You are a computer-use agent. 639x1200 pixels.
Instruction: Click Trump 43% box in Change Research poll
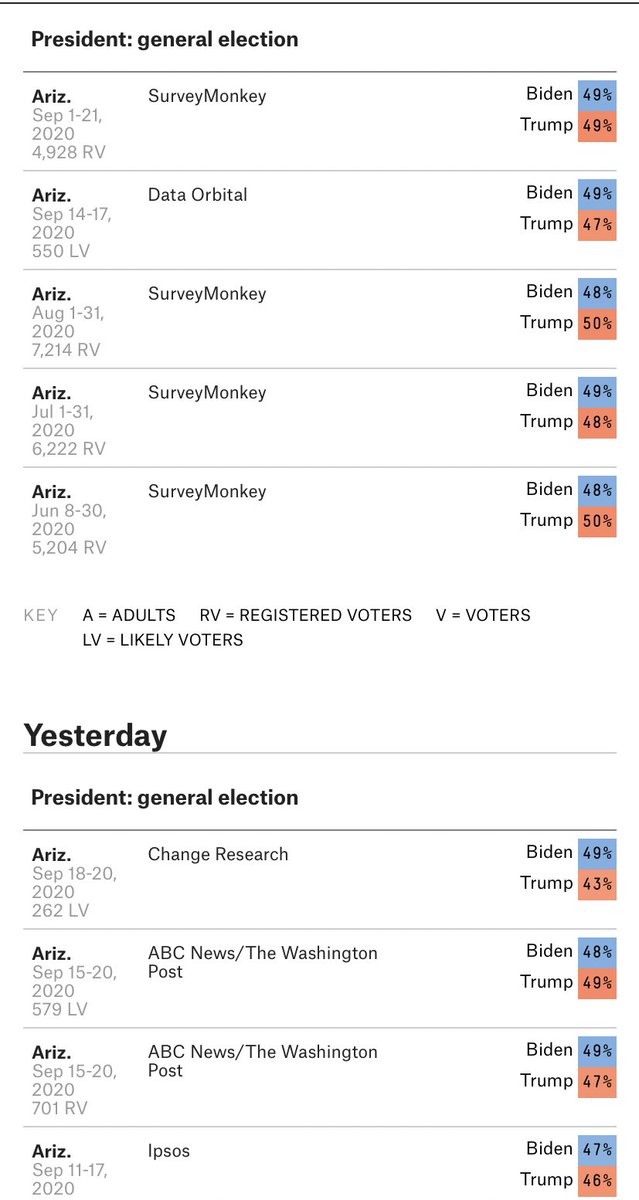(597, 884)
